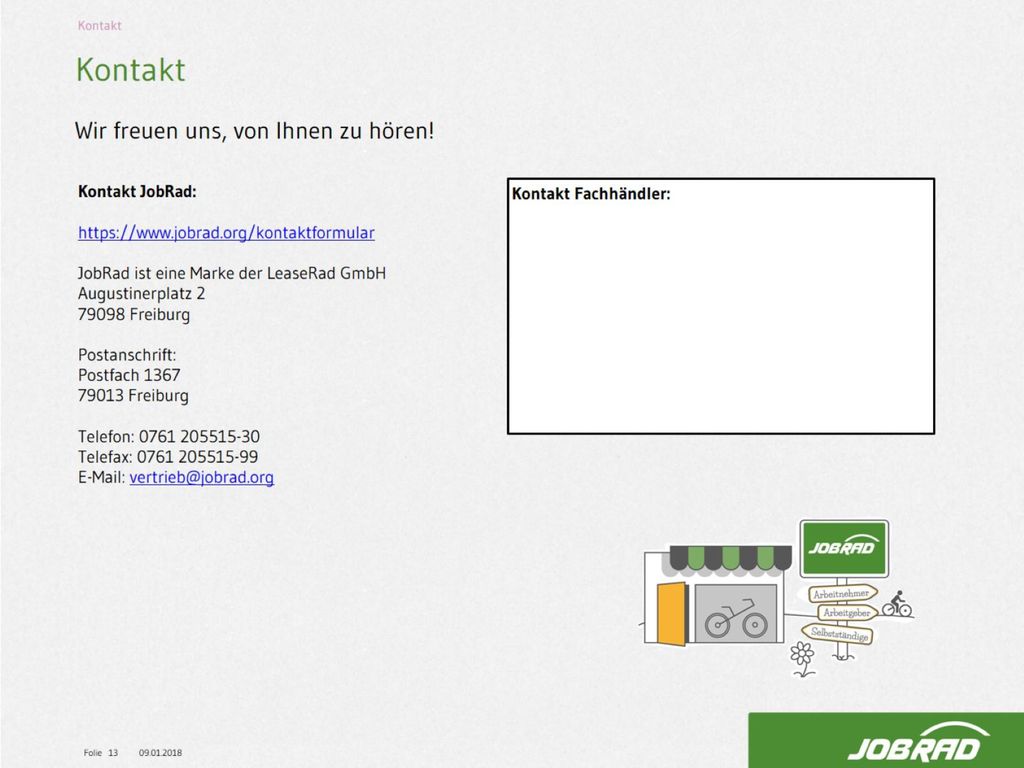
Task: Click inside the Kontakt Fachhändler box
Action: tap(721, 306)
